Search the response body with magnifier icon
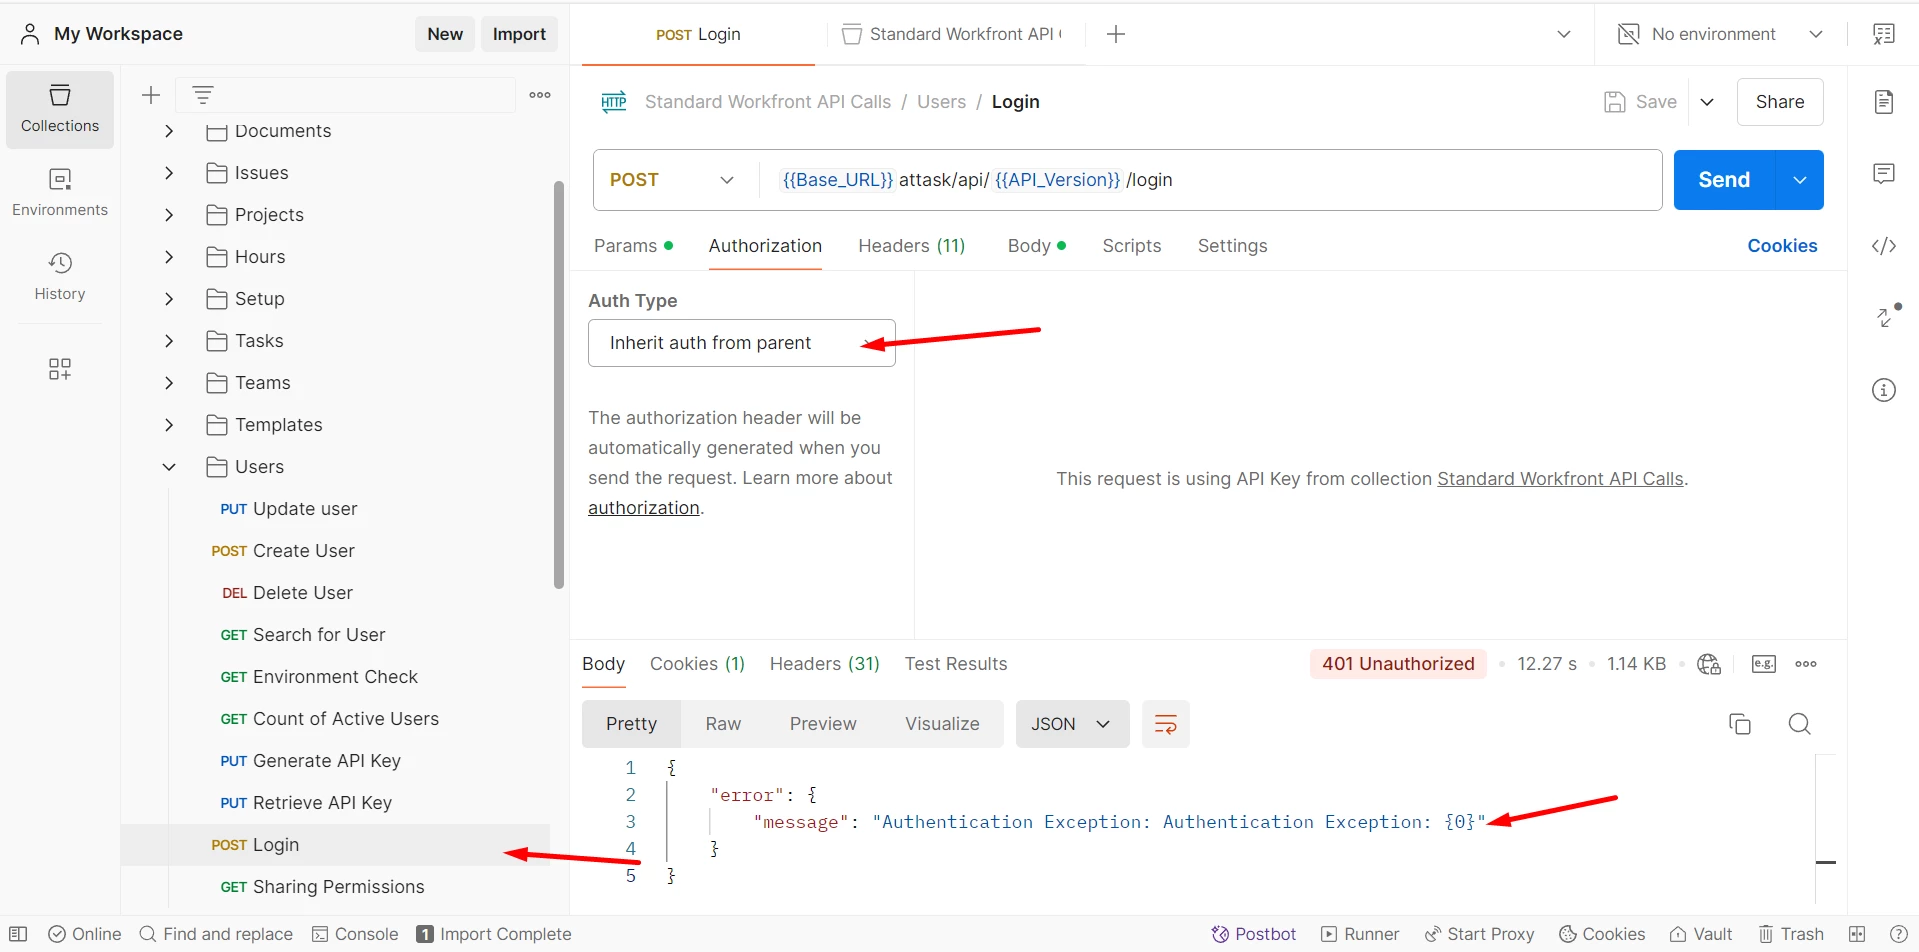The image size is (1919, 952). click(x=1800, y=724)
